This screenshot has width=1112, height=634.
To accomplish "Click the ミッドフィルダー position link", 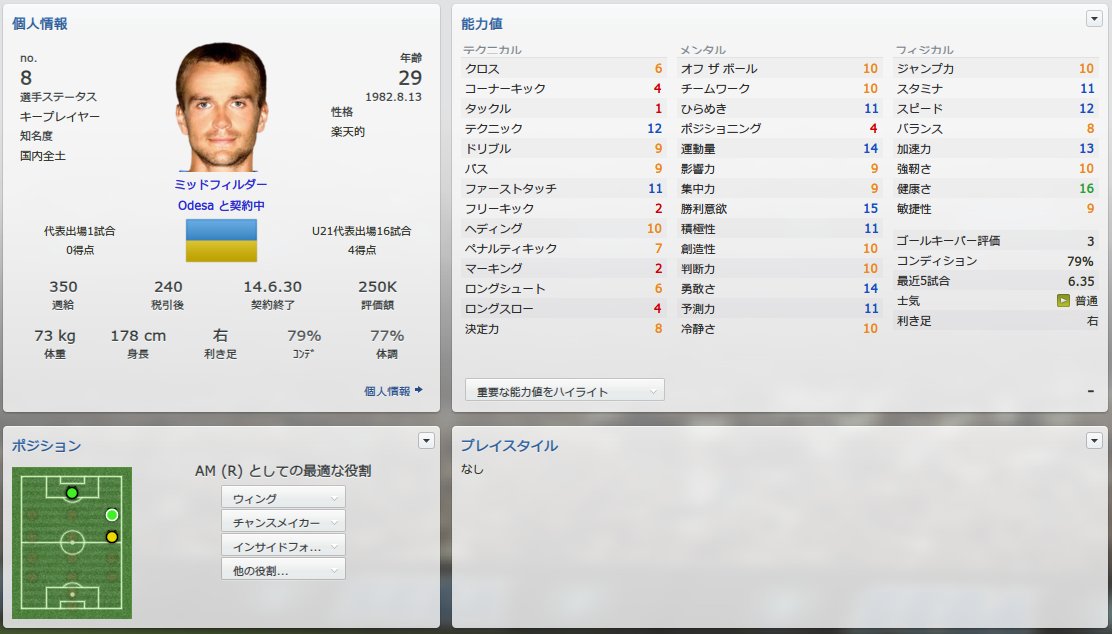I will click(221, 184).
